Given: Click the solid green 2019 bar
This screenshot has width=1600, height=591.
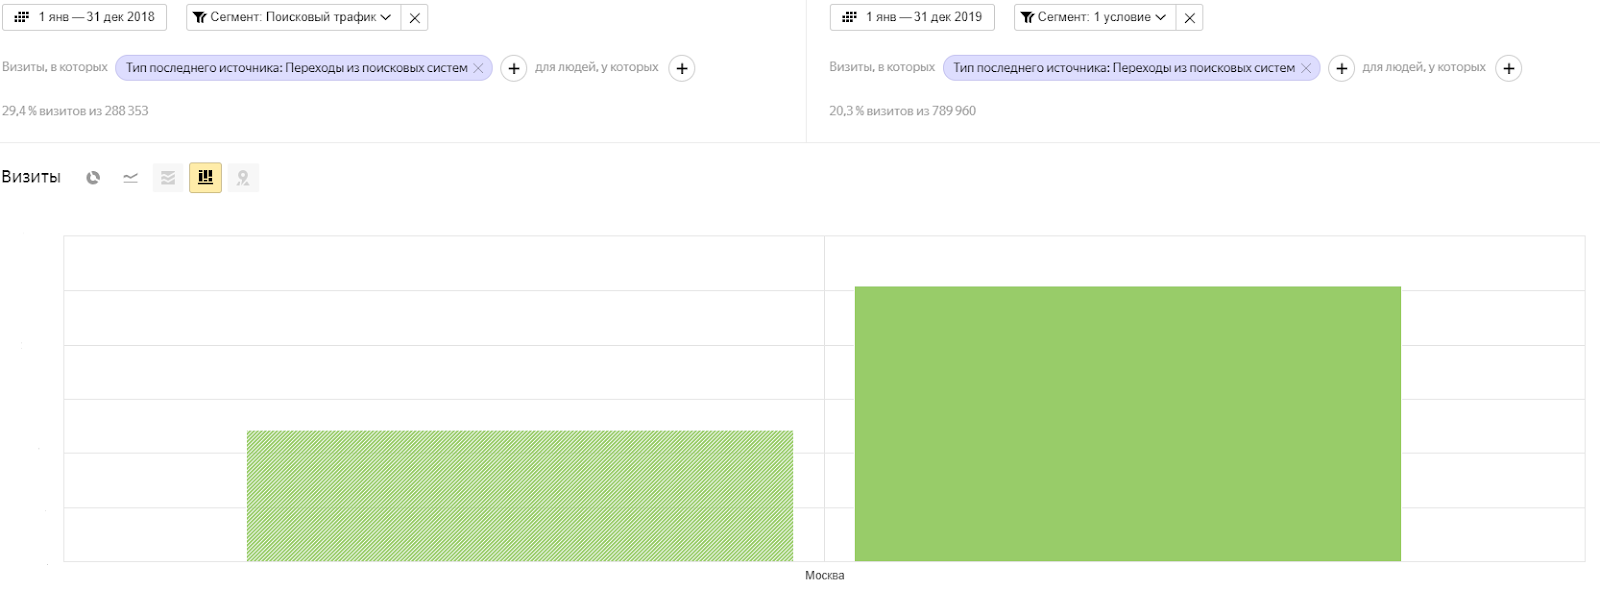Looking at the screenshot, I should (1127, 424).
